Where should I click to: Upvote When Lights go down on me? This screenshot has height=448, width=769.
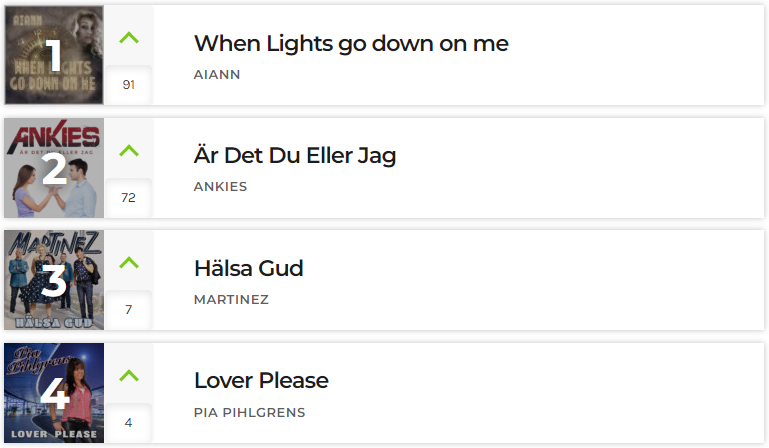(129, 38)
